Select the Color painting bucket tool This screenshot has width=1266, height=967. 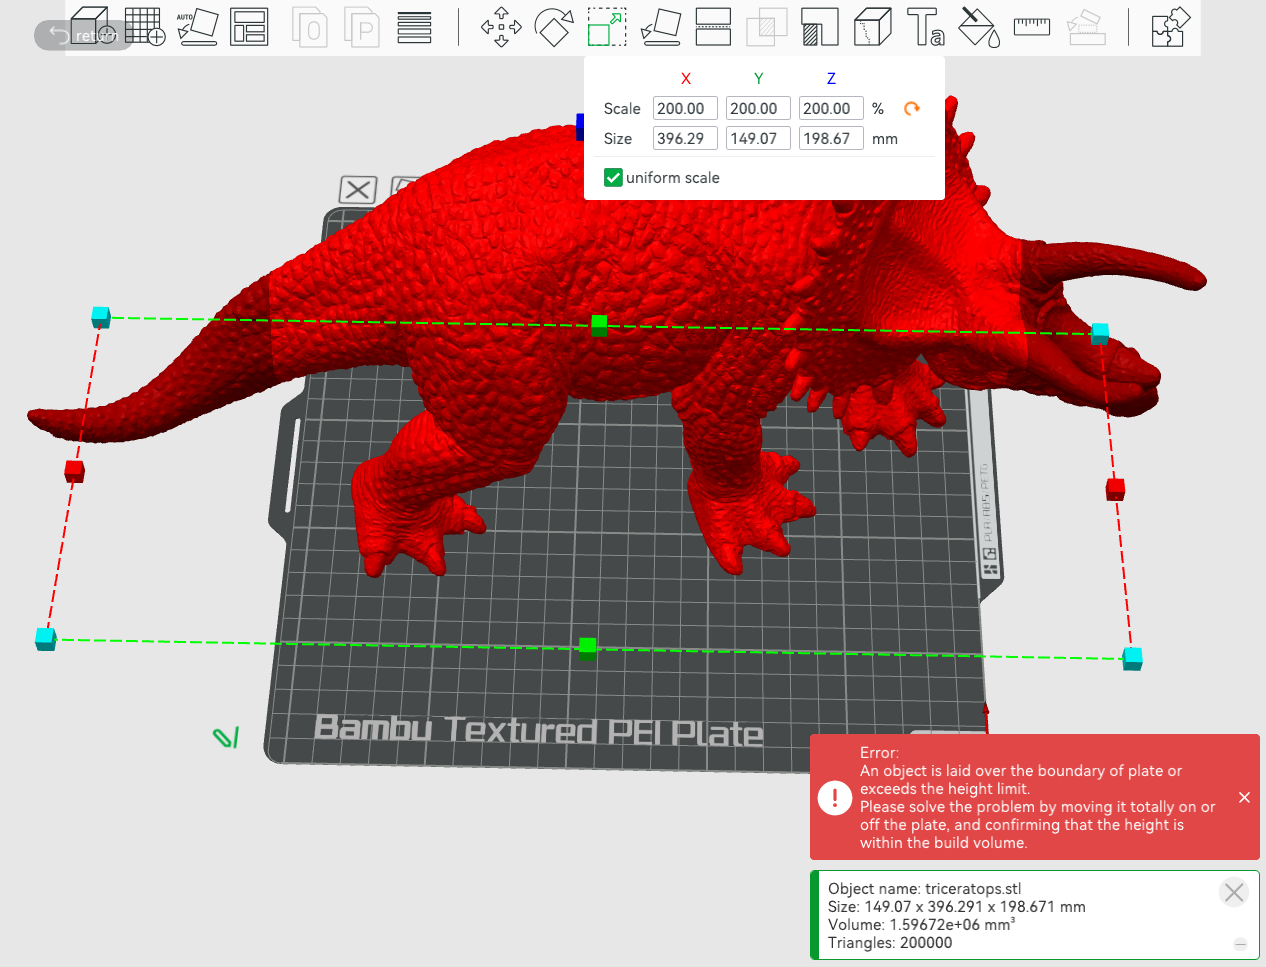pos(978,27)
